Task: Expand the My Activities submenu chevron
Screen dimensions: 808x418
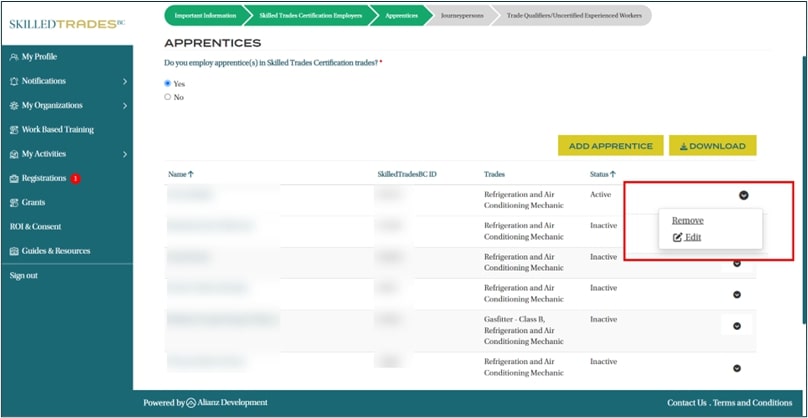Action: [x=124, y=154]
